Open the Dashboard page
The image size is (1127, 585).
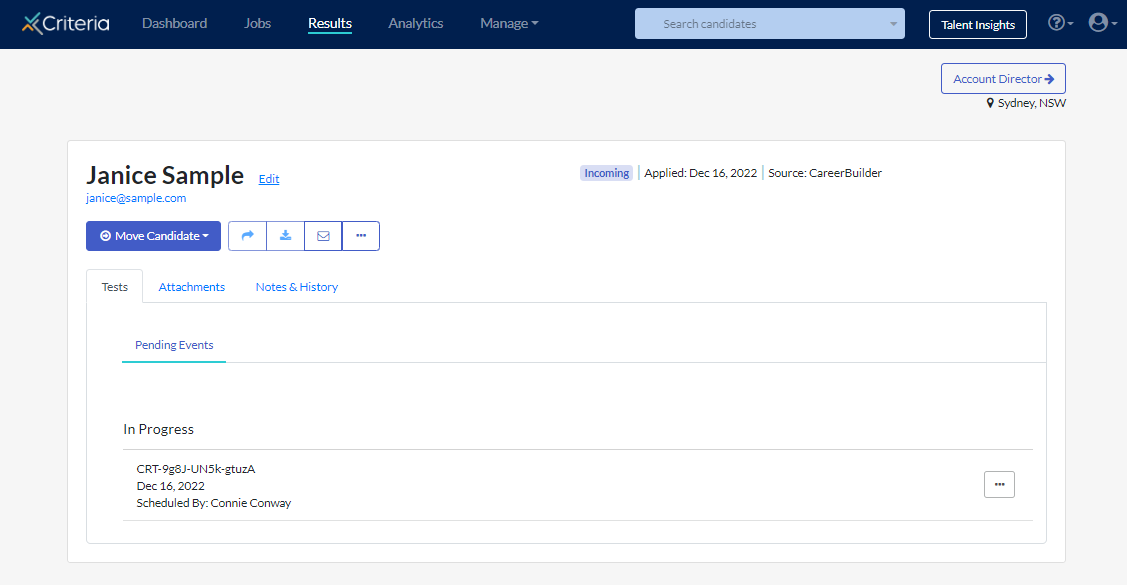[x=175, y=23]
